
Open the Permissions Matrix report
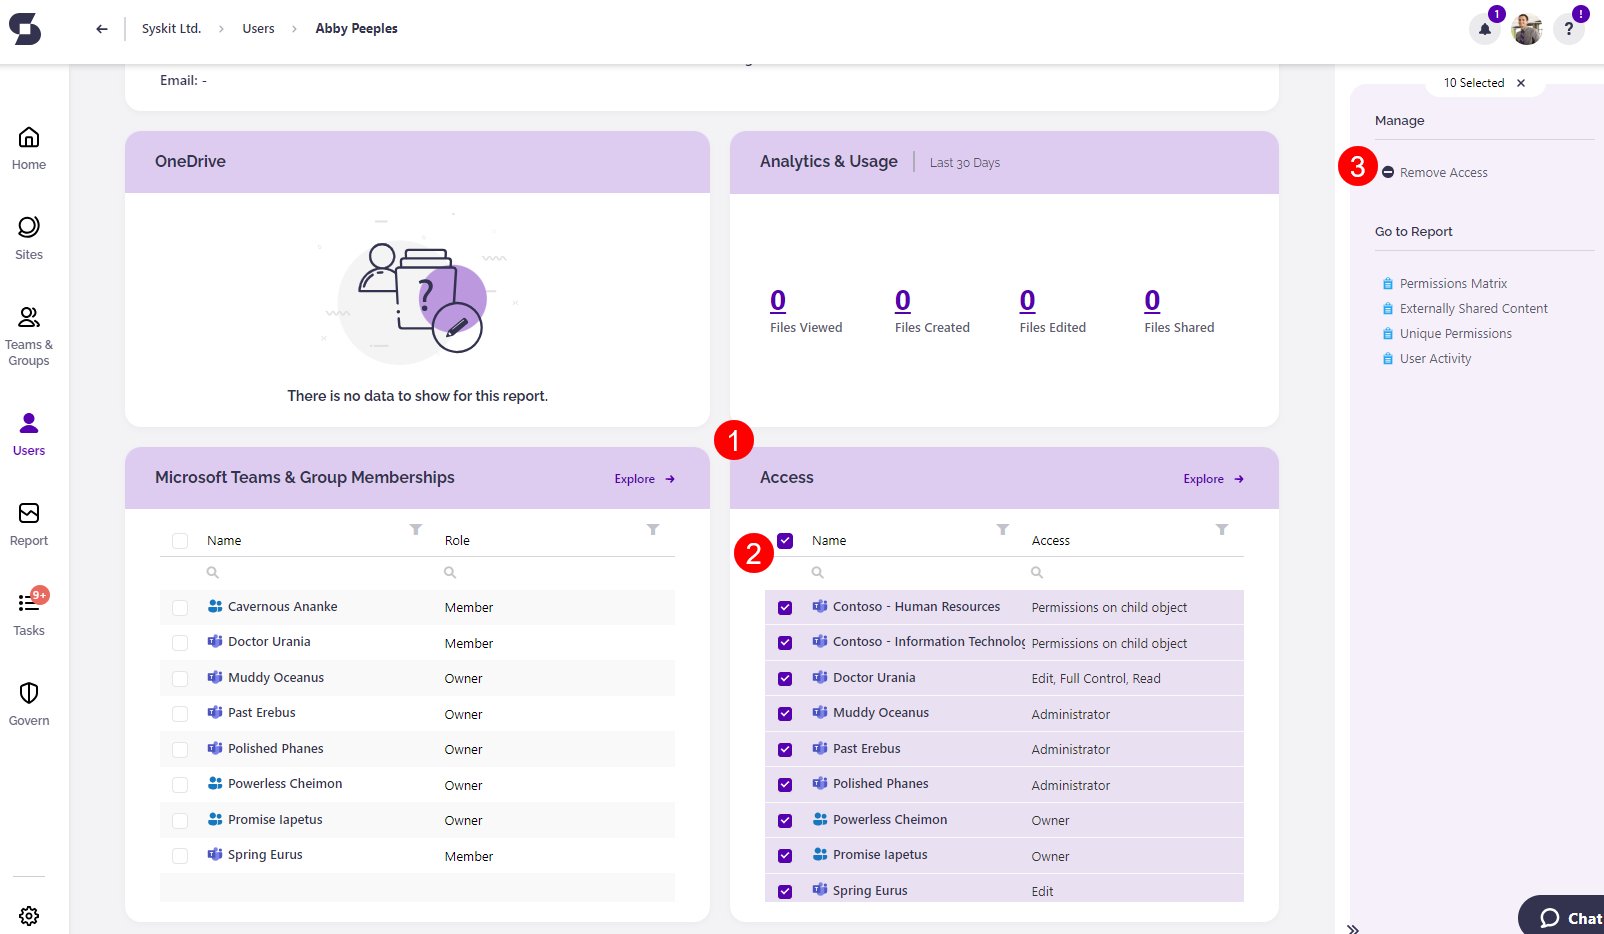[1452, 284]
